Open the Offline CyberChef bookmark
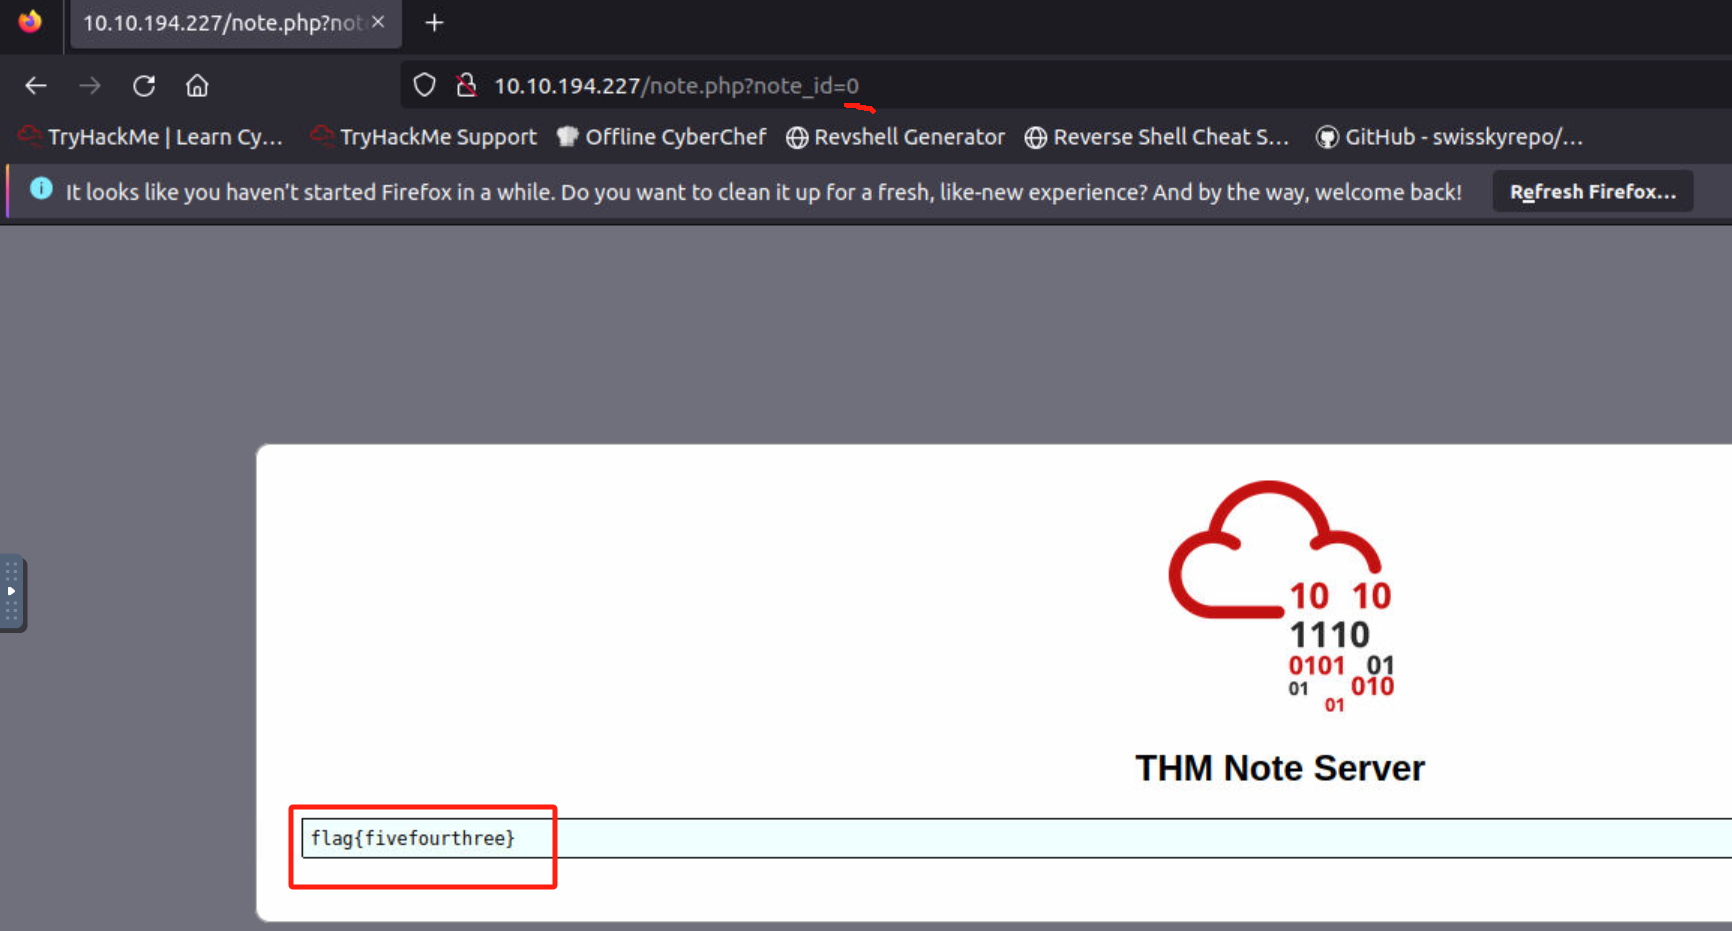1732x931 pixels. click(662, 137)
